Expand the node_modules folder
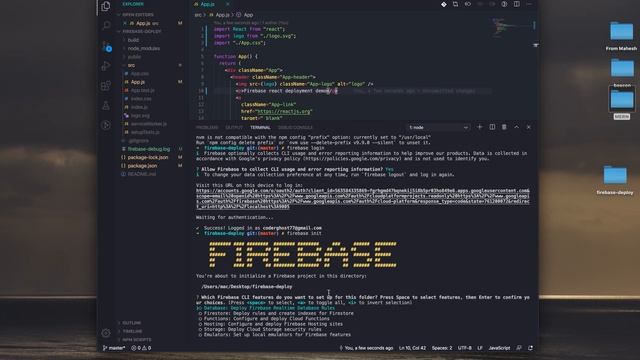This screenshot has width=640, height=360. pyautogui.click(x=144, y=49)
